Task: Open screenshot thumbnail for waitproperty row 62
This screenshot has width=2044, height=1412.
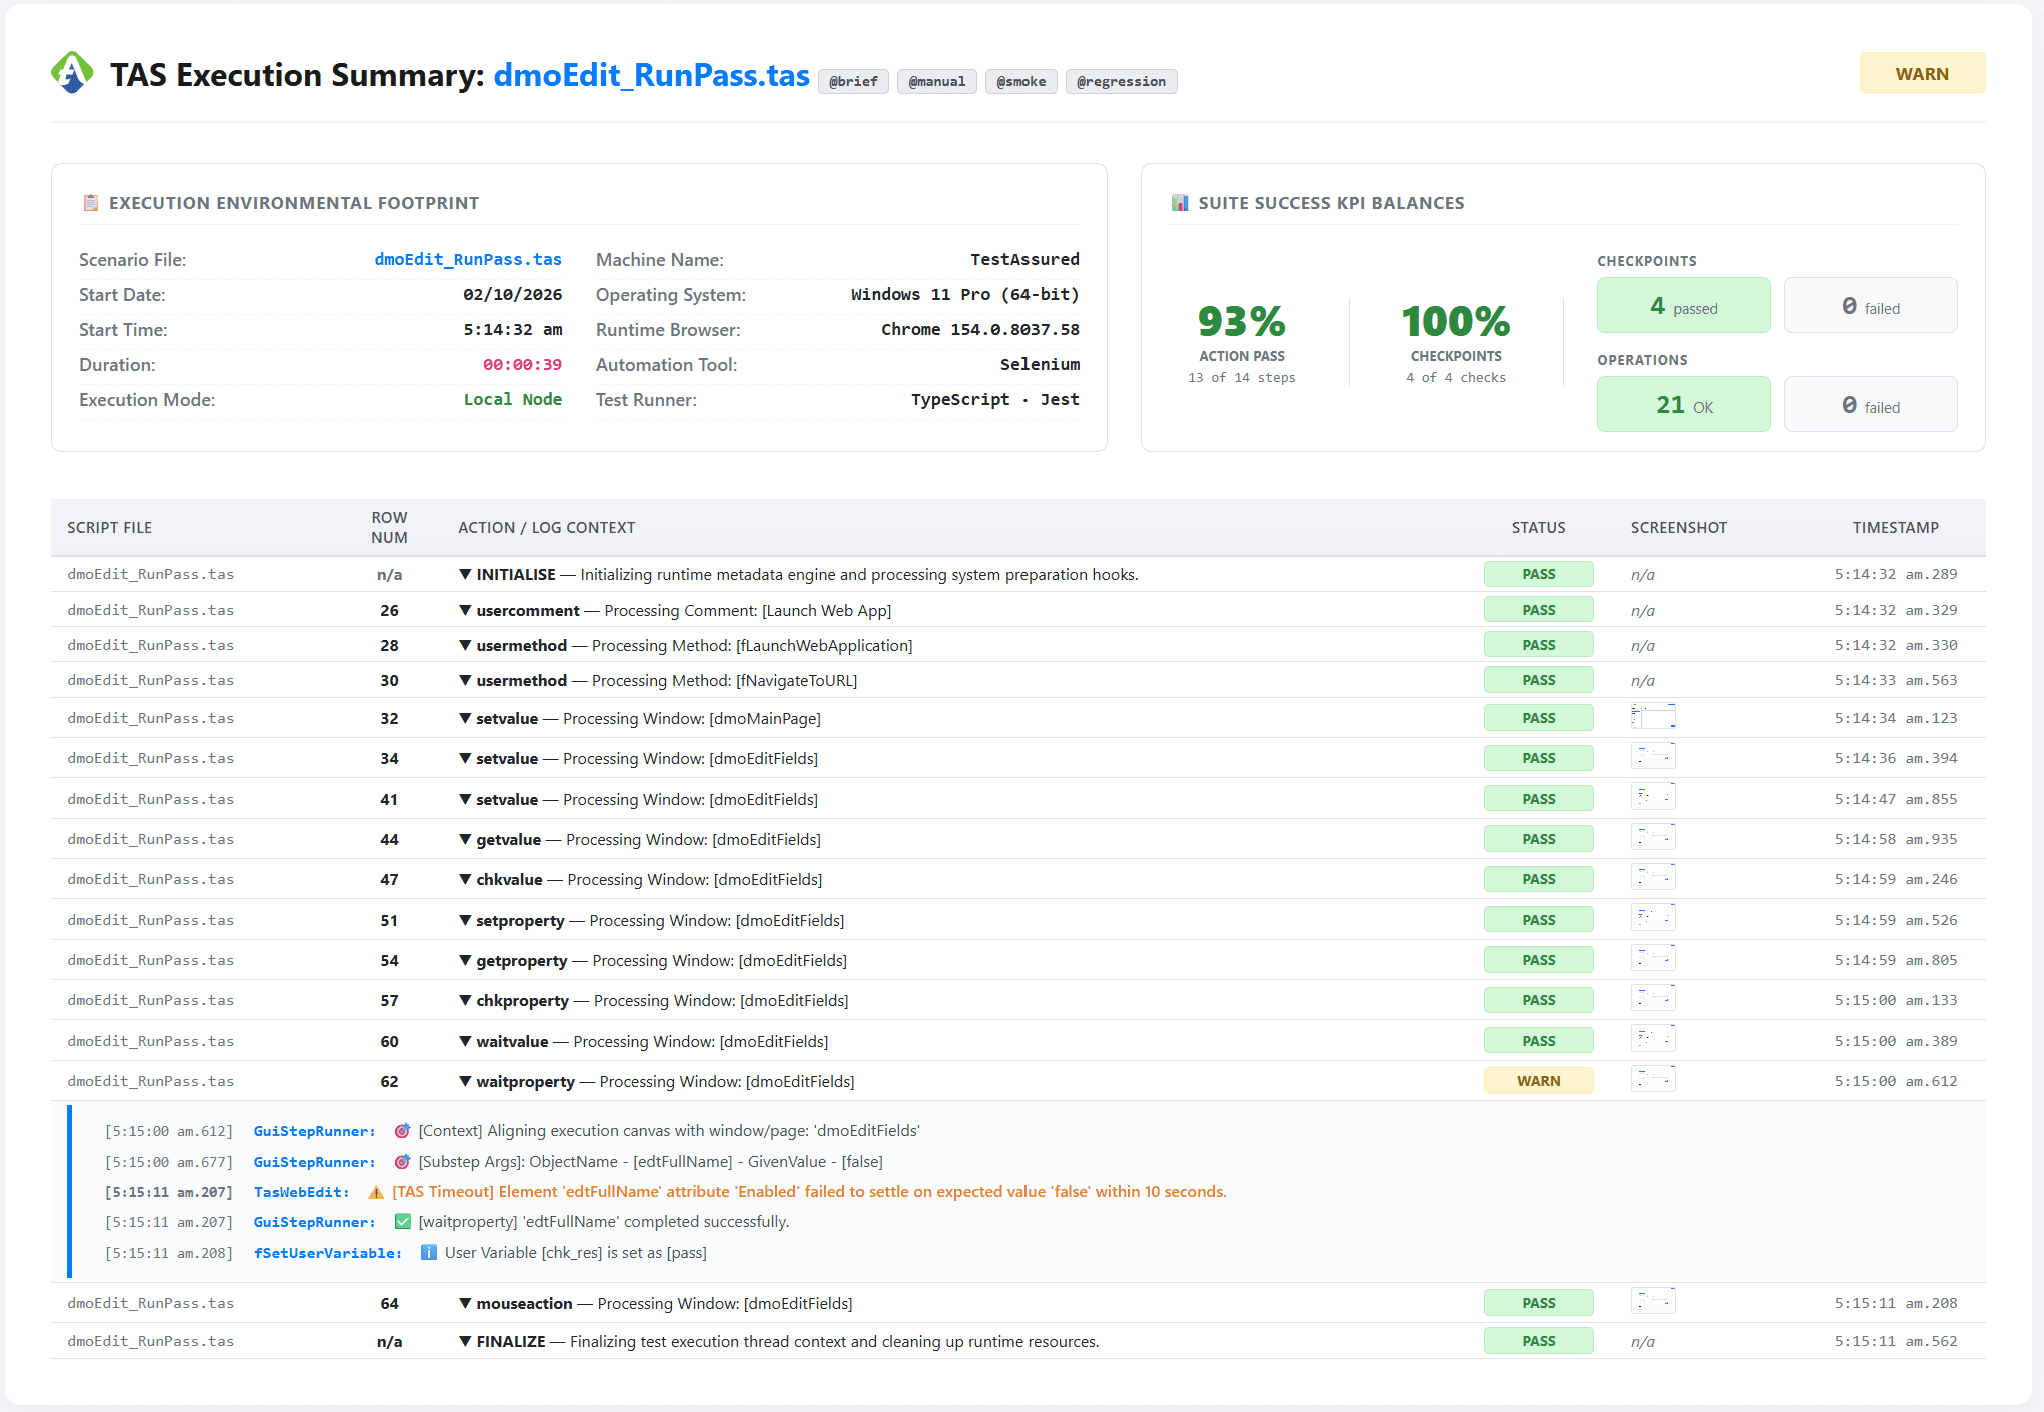Action: click(1653, 1080)
